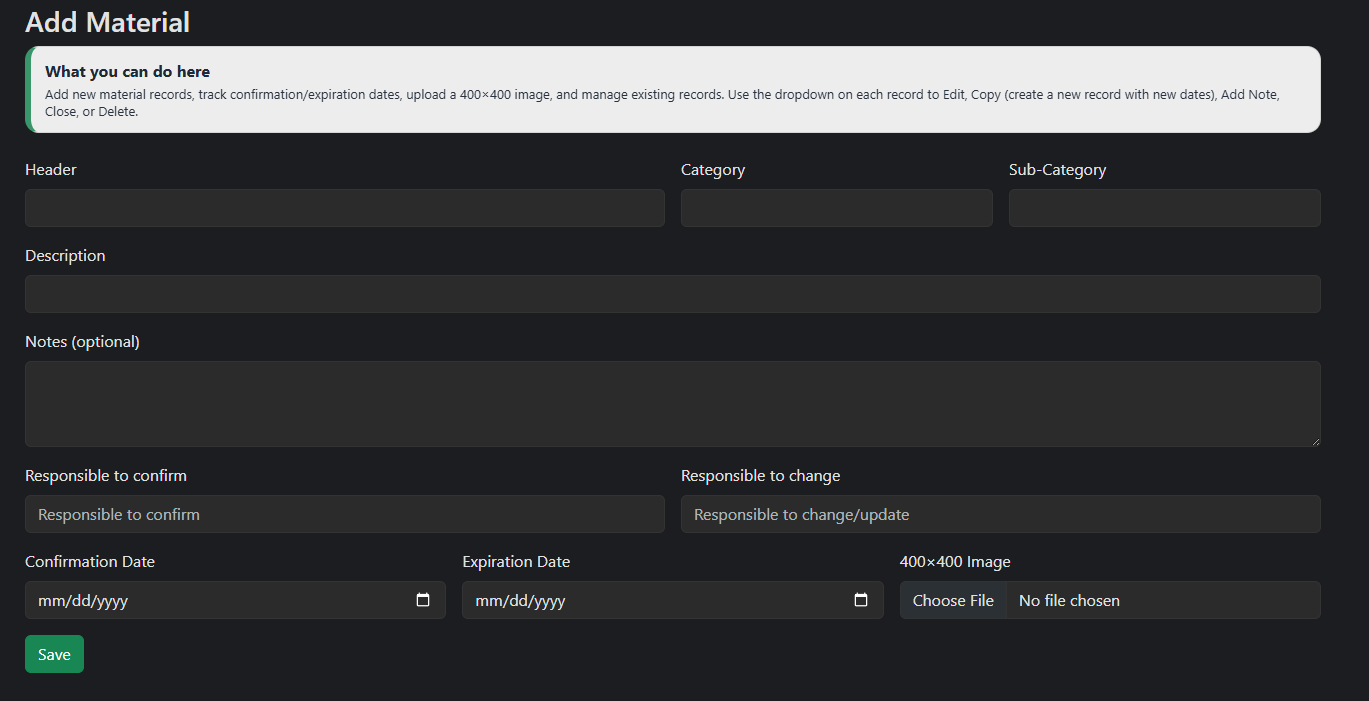Image resolution: width=1369 pixels, height=701 pixels.
Task: Click into the Category input box
Action: point(836,208)
